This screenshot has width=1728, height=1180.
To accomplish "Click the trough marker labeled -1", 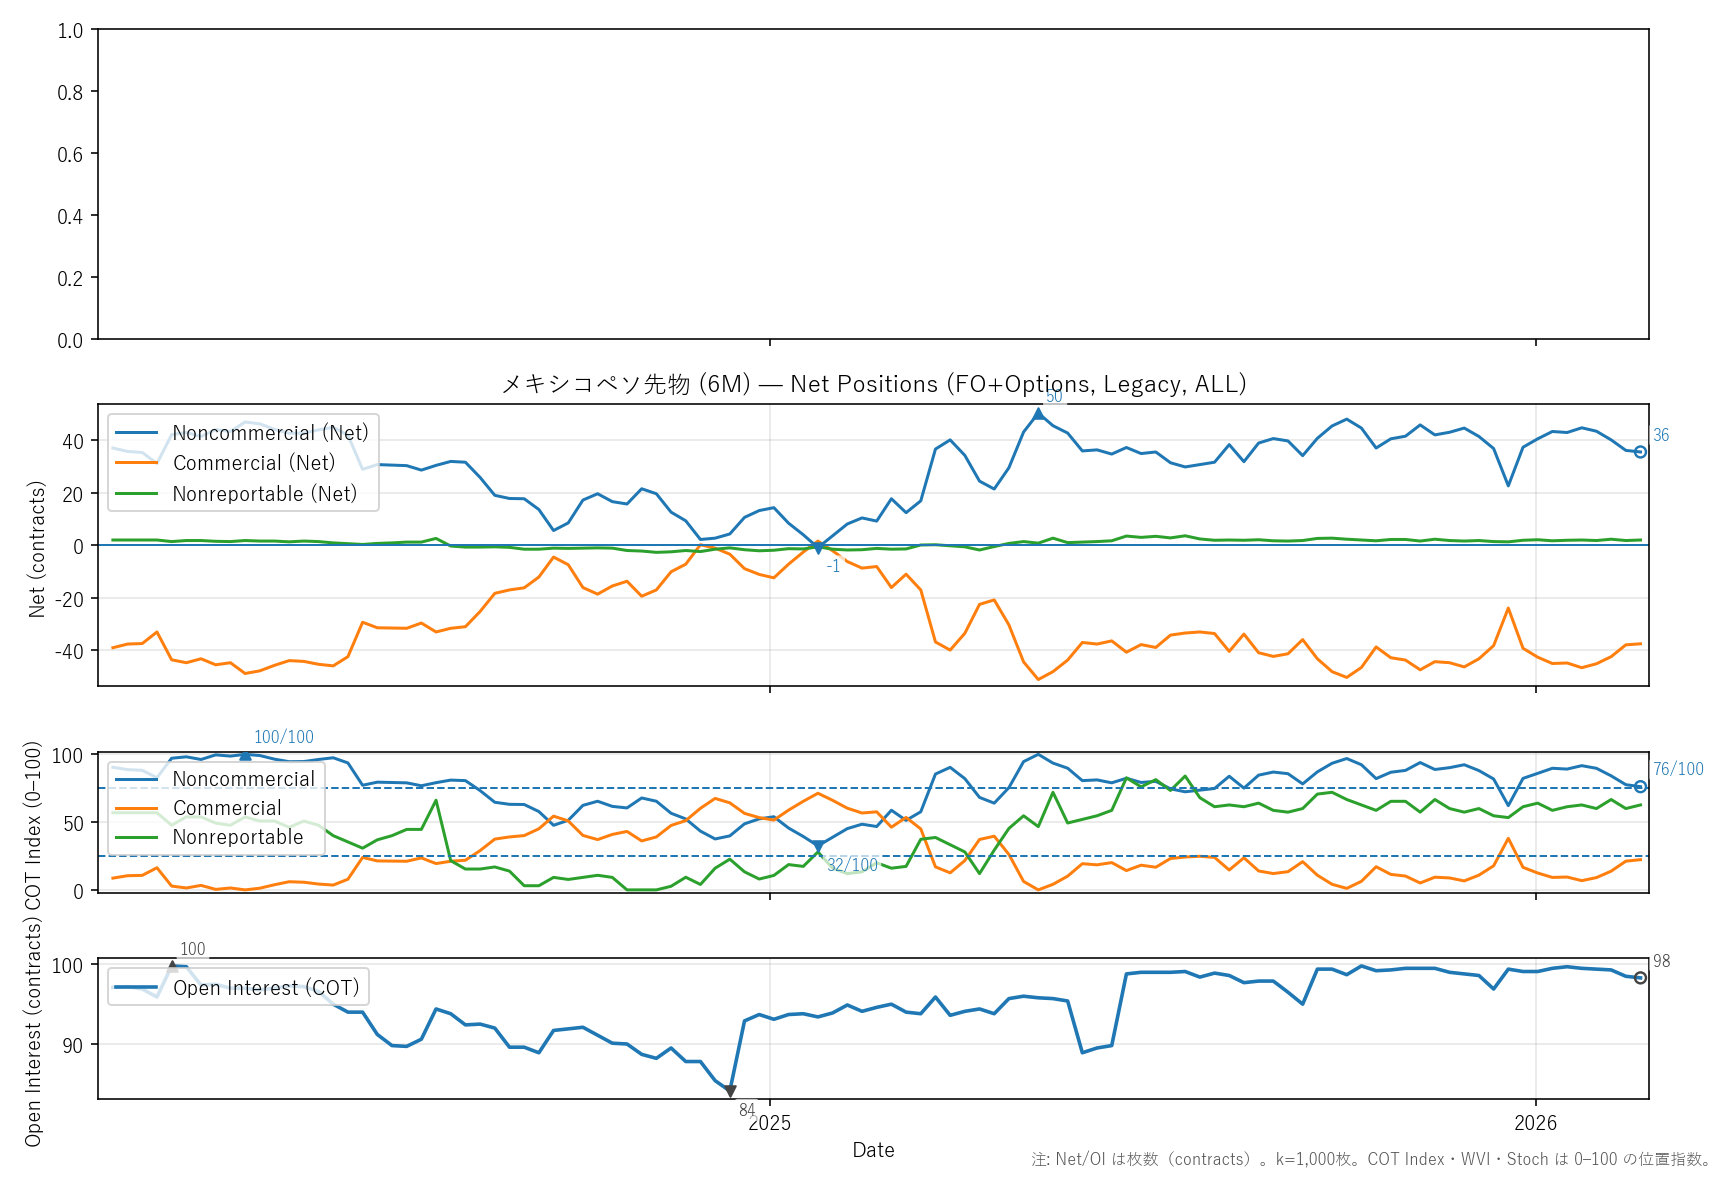I will point(818,548).
